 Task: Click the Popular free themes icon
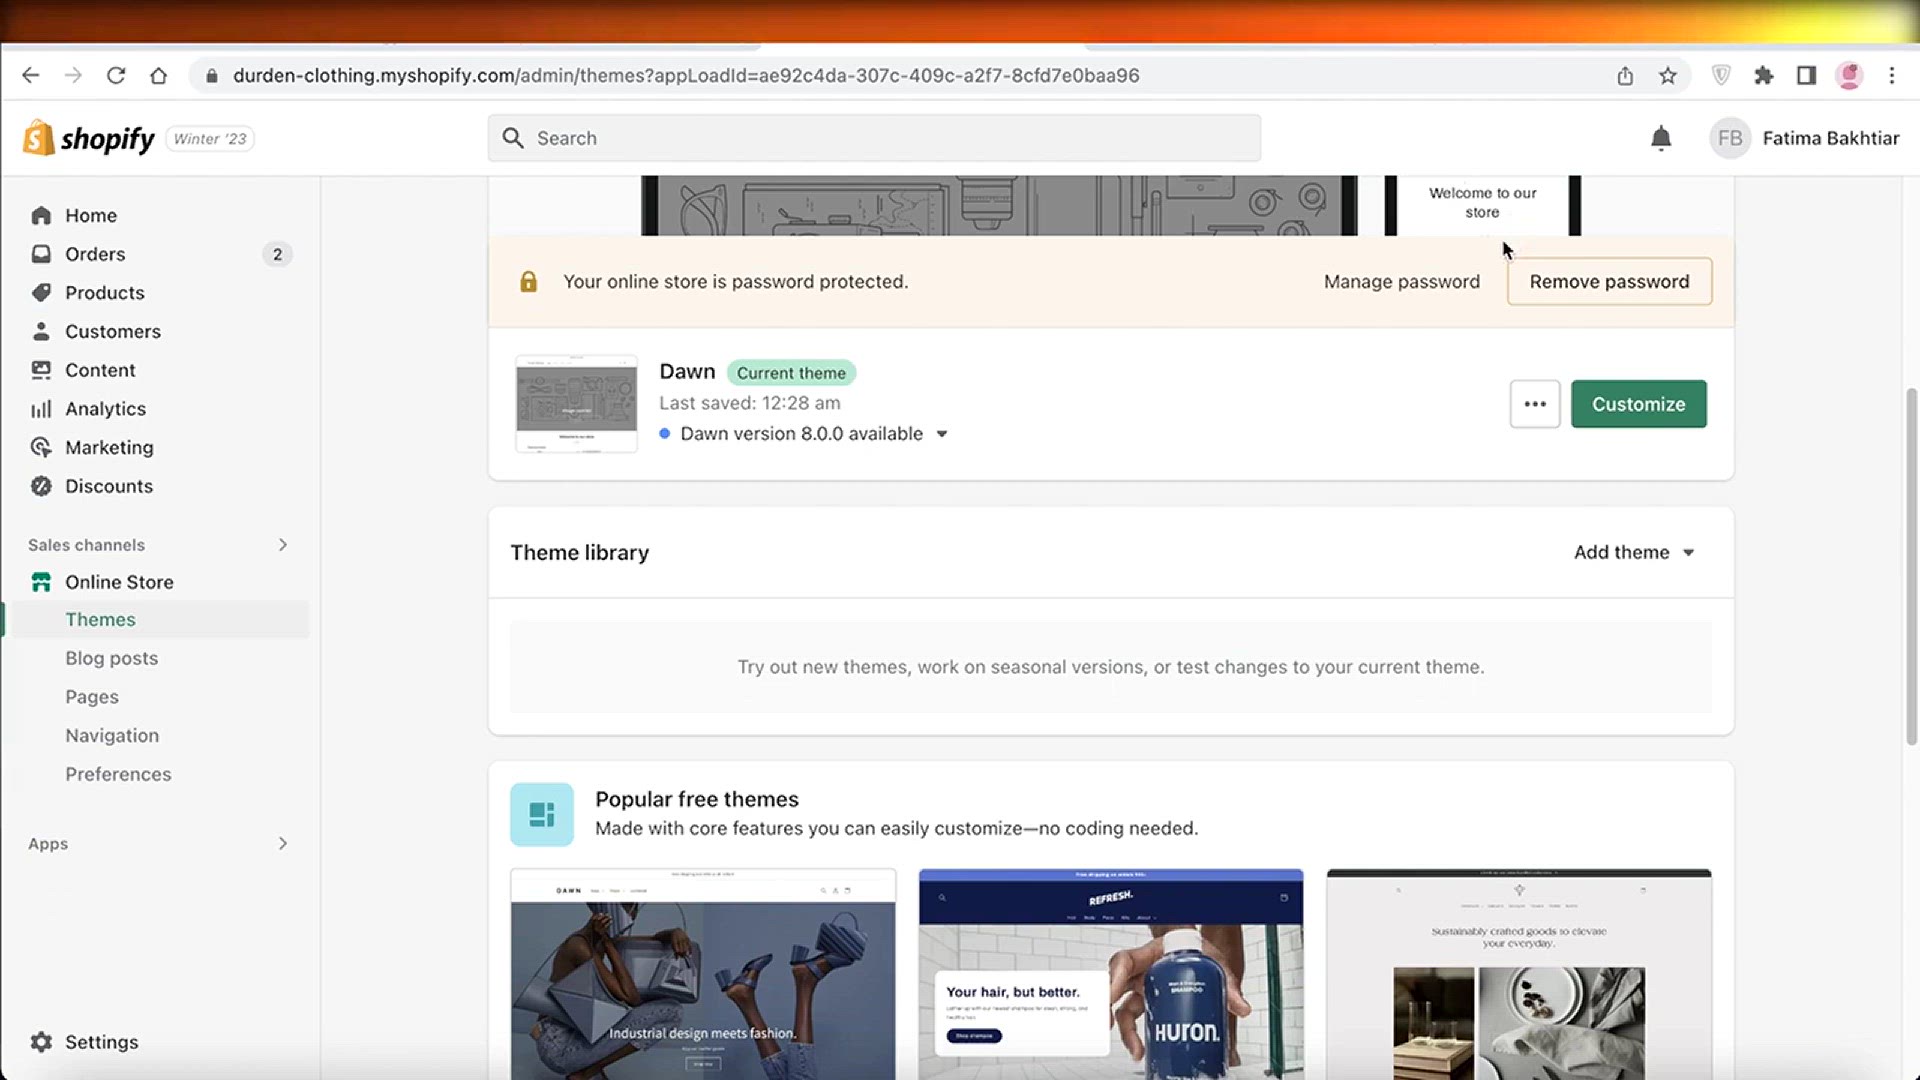coord(542,814)
